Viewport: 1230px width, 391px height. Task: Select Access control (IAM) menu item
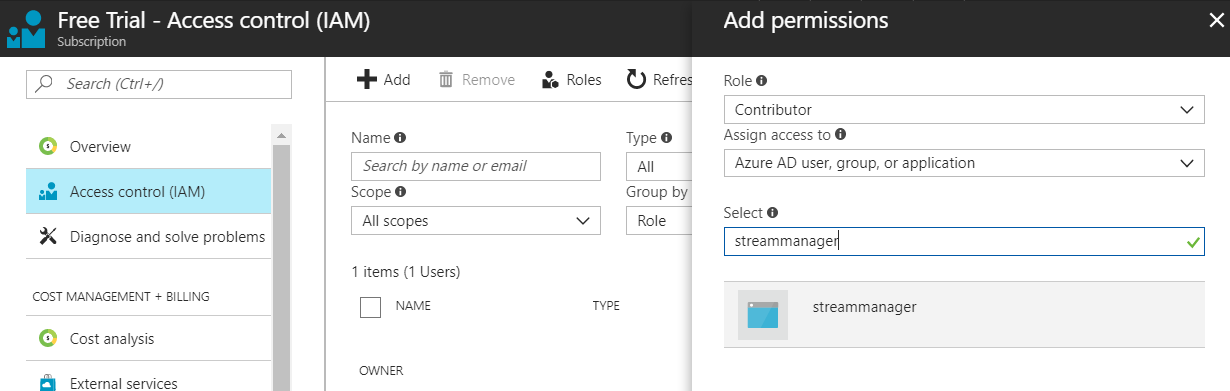click(148, 192)
